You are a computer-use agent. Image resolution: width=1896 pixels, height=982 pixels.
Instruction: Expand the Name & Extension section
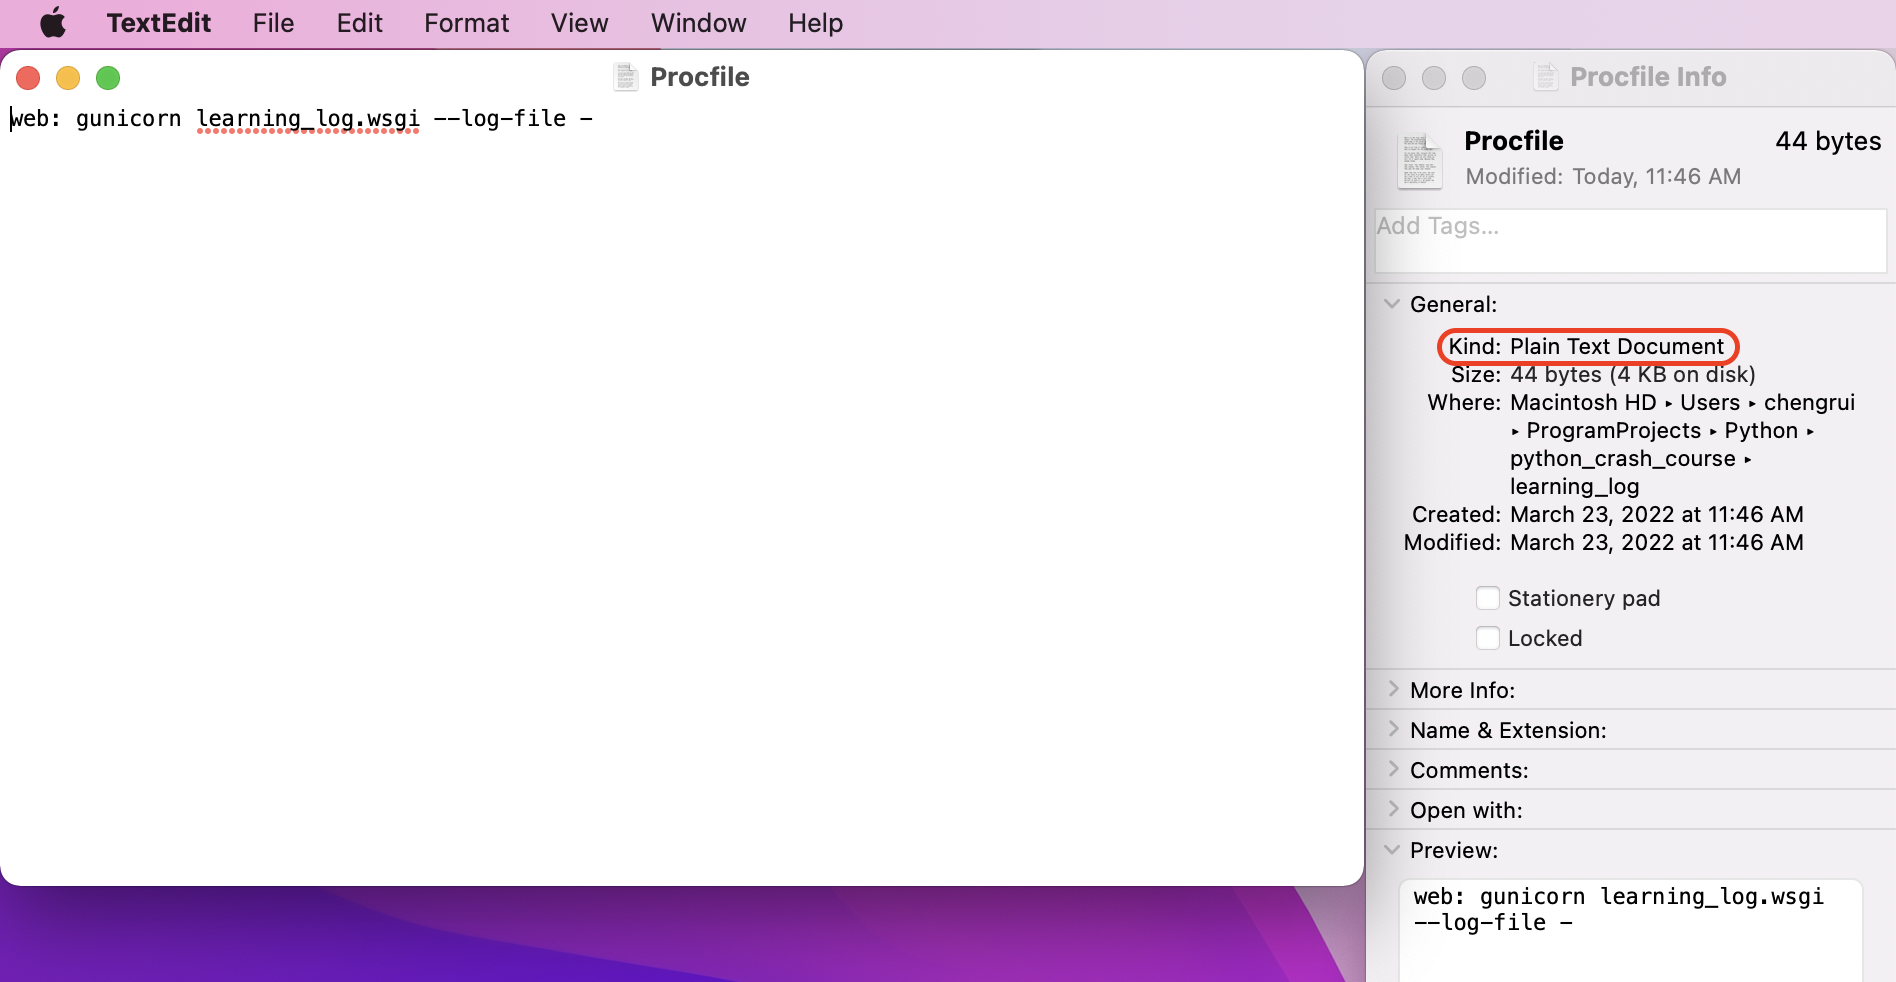click(x=1392, y=730)
